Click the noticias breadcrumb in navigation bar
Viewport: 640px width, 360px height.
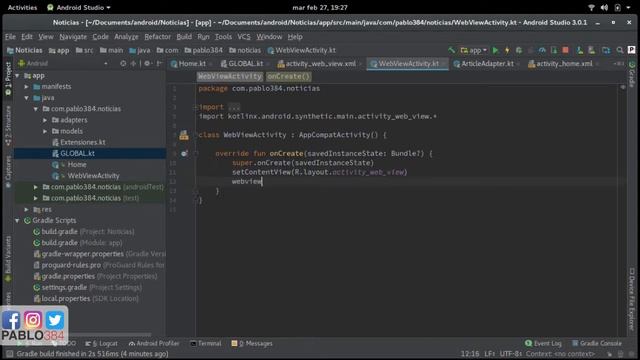245,50
